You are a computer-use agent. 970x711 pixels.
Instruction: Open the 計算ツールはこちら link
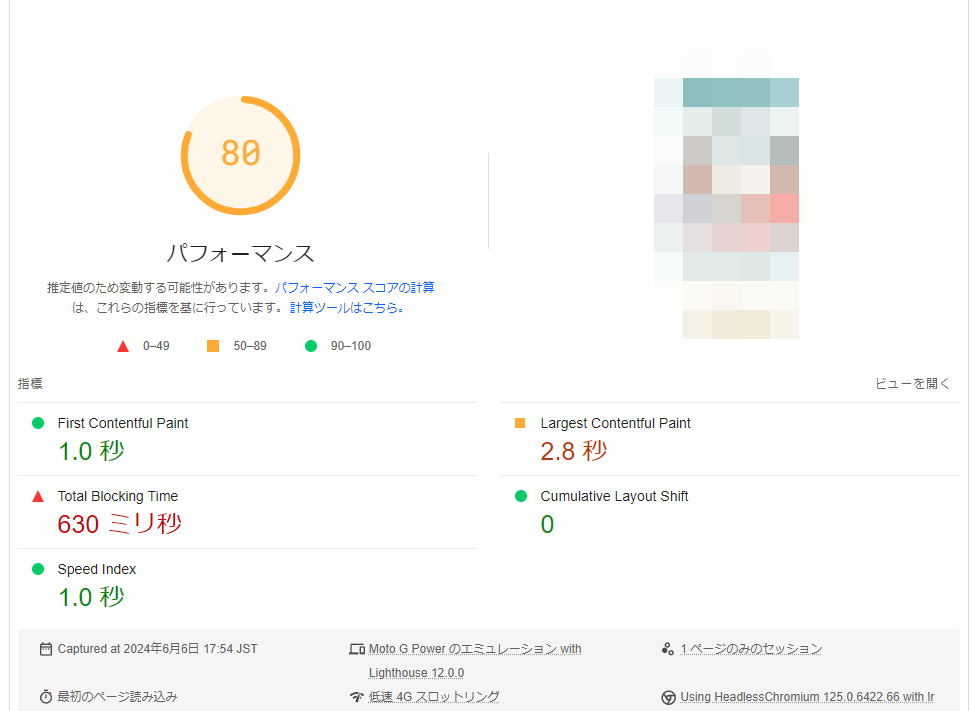click(344, 307)
